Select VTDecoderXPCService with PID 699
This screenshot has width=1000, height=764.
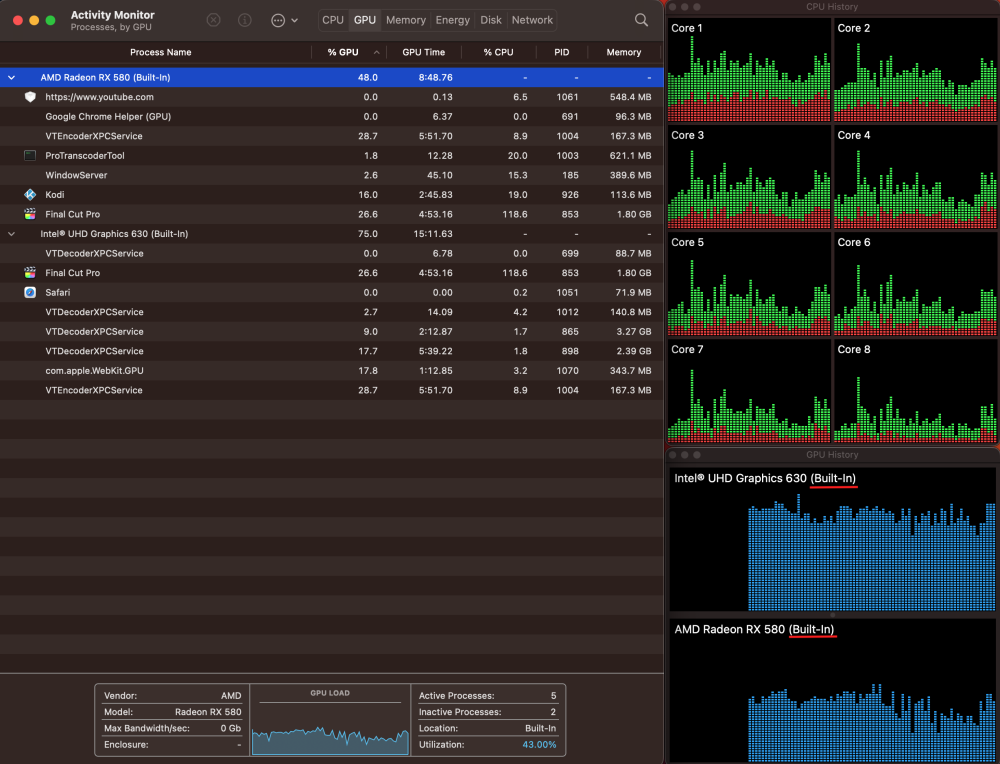click(332, 253)
